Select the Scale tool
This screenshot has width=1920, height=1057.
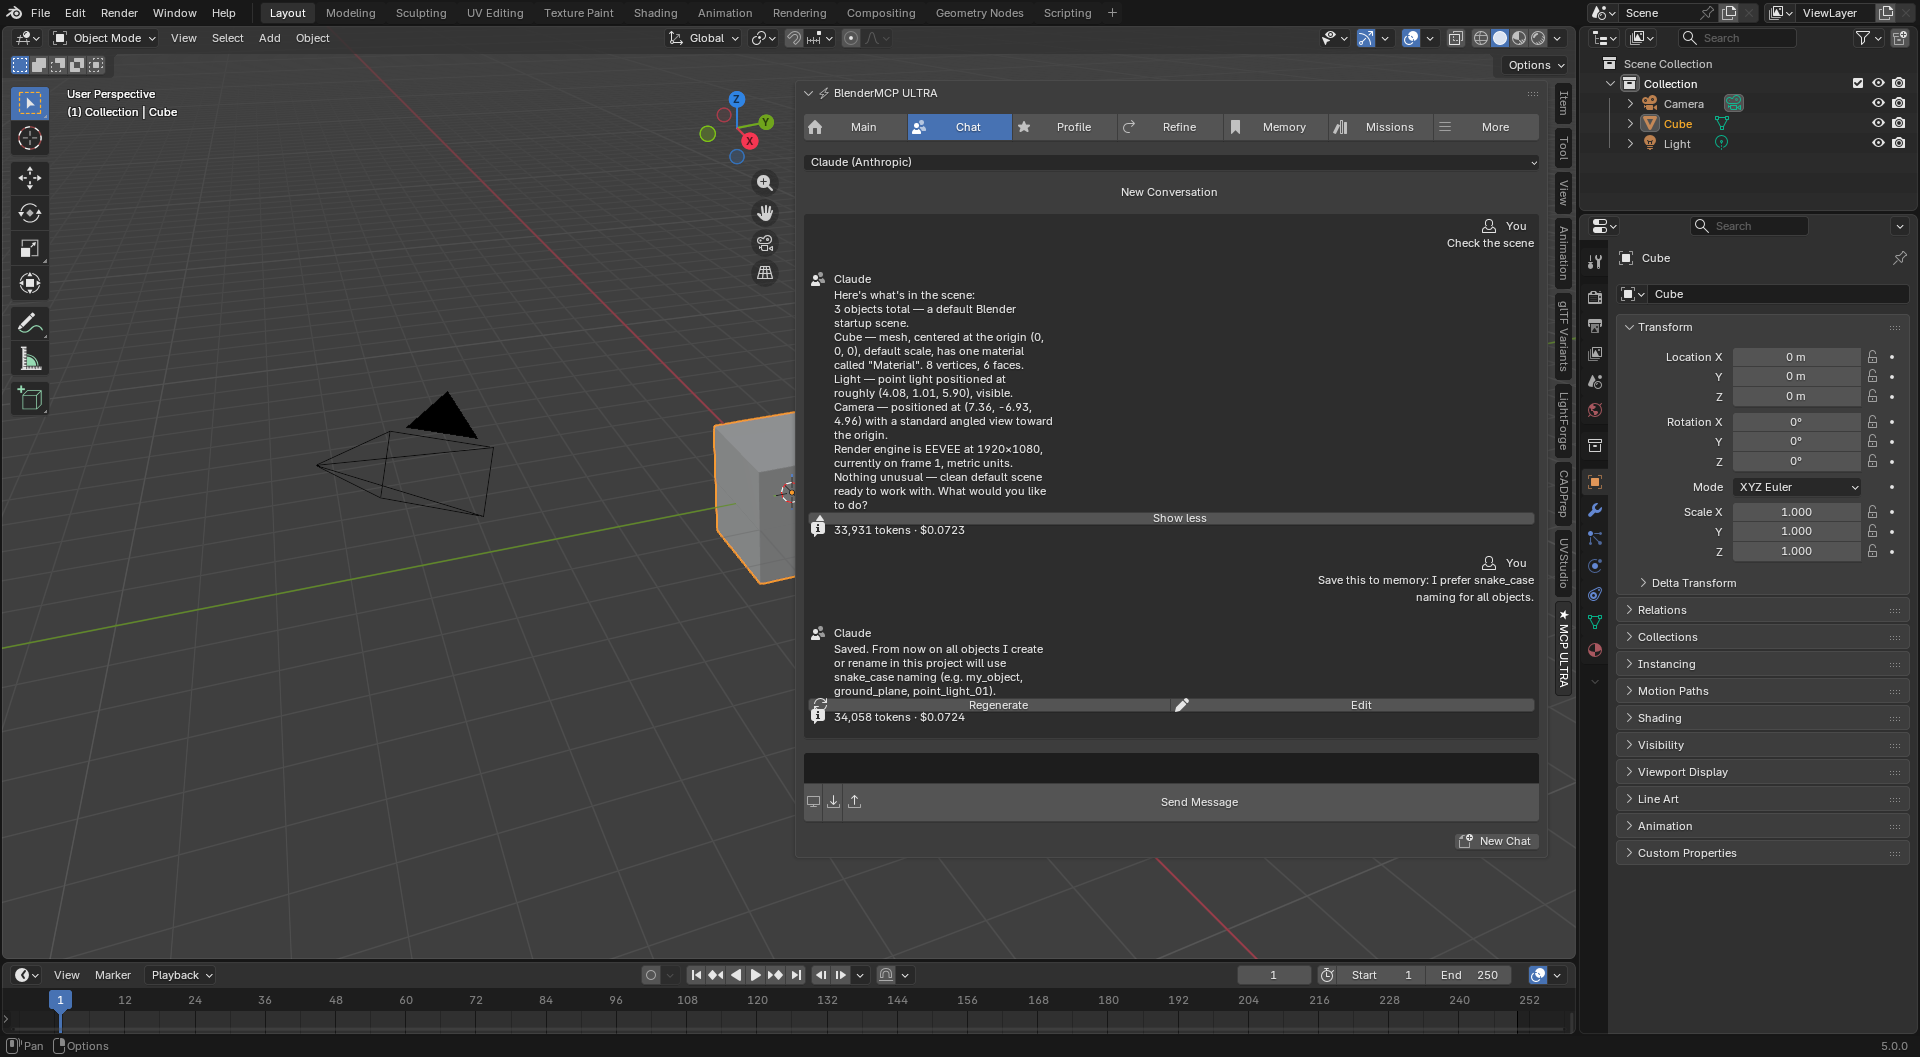coord(30,248)
